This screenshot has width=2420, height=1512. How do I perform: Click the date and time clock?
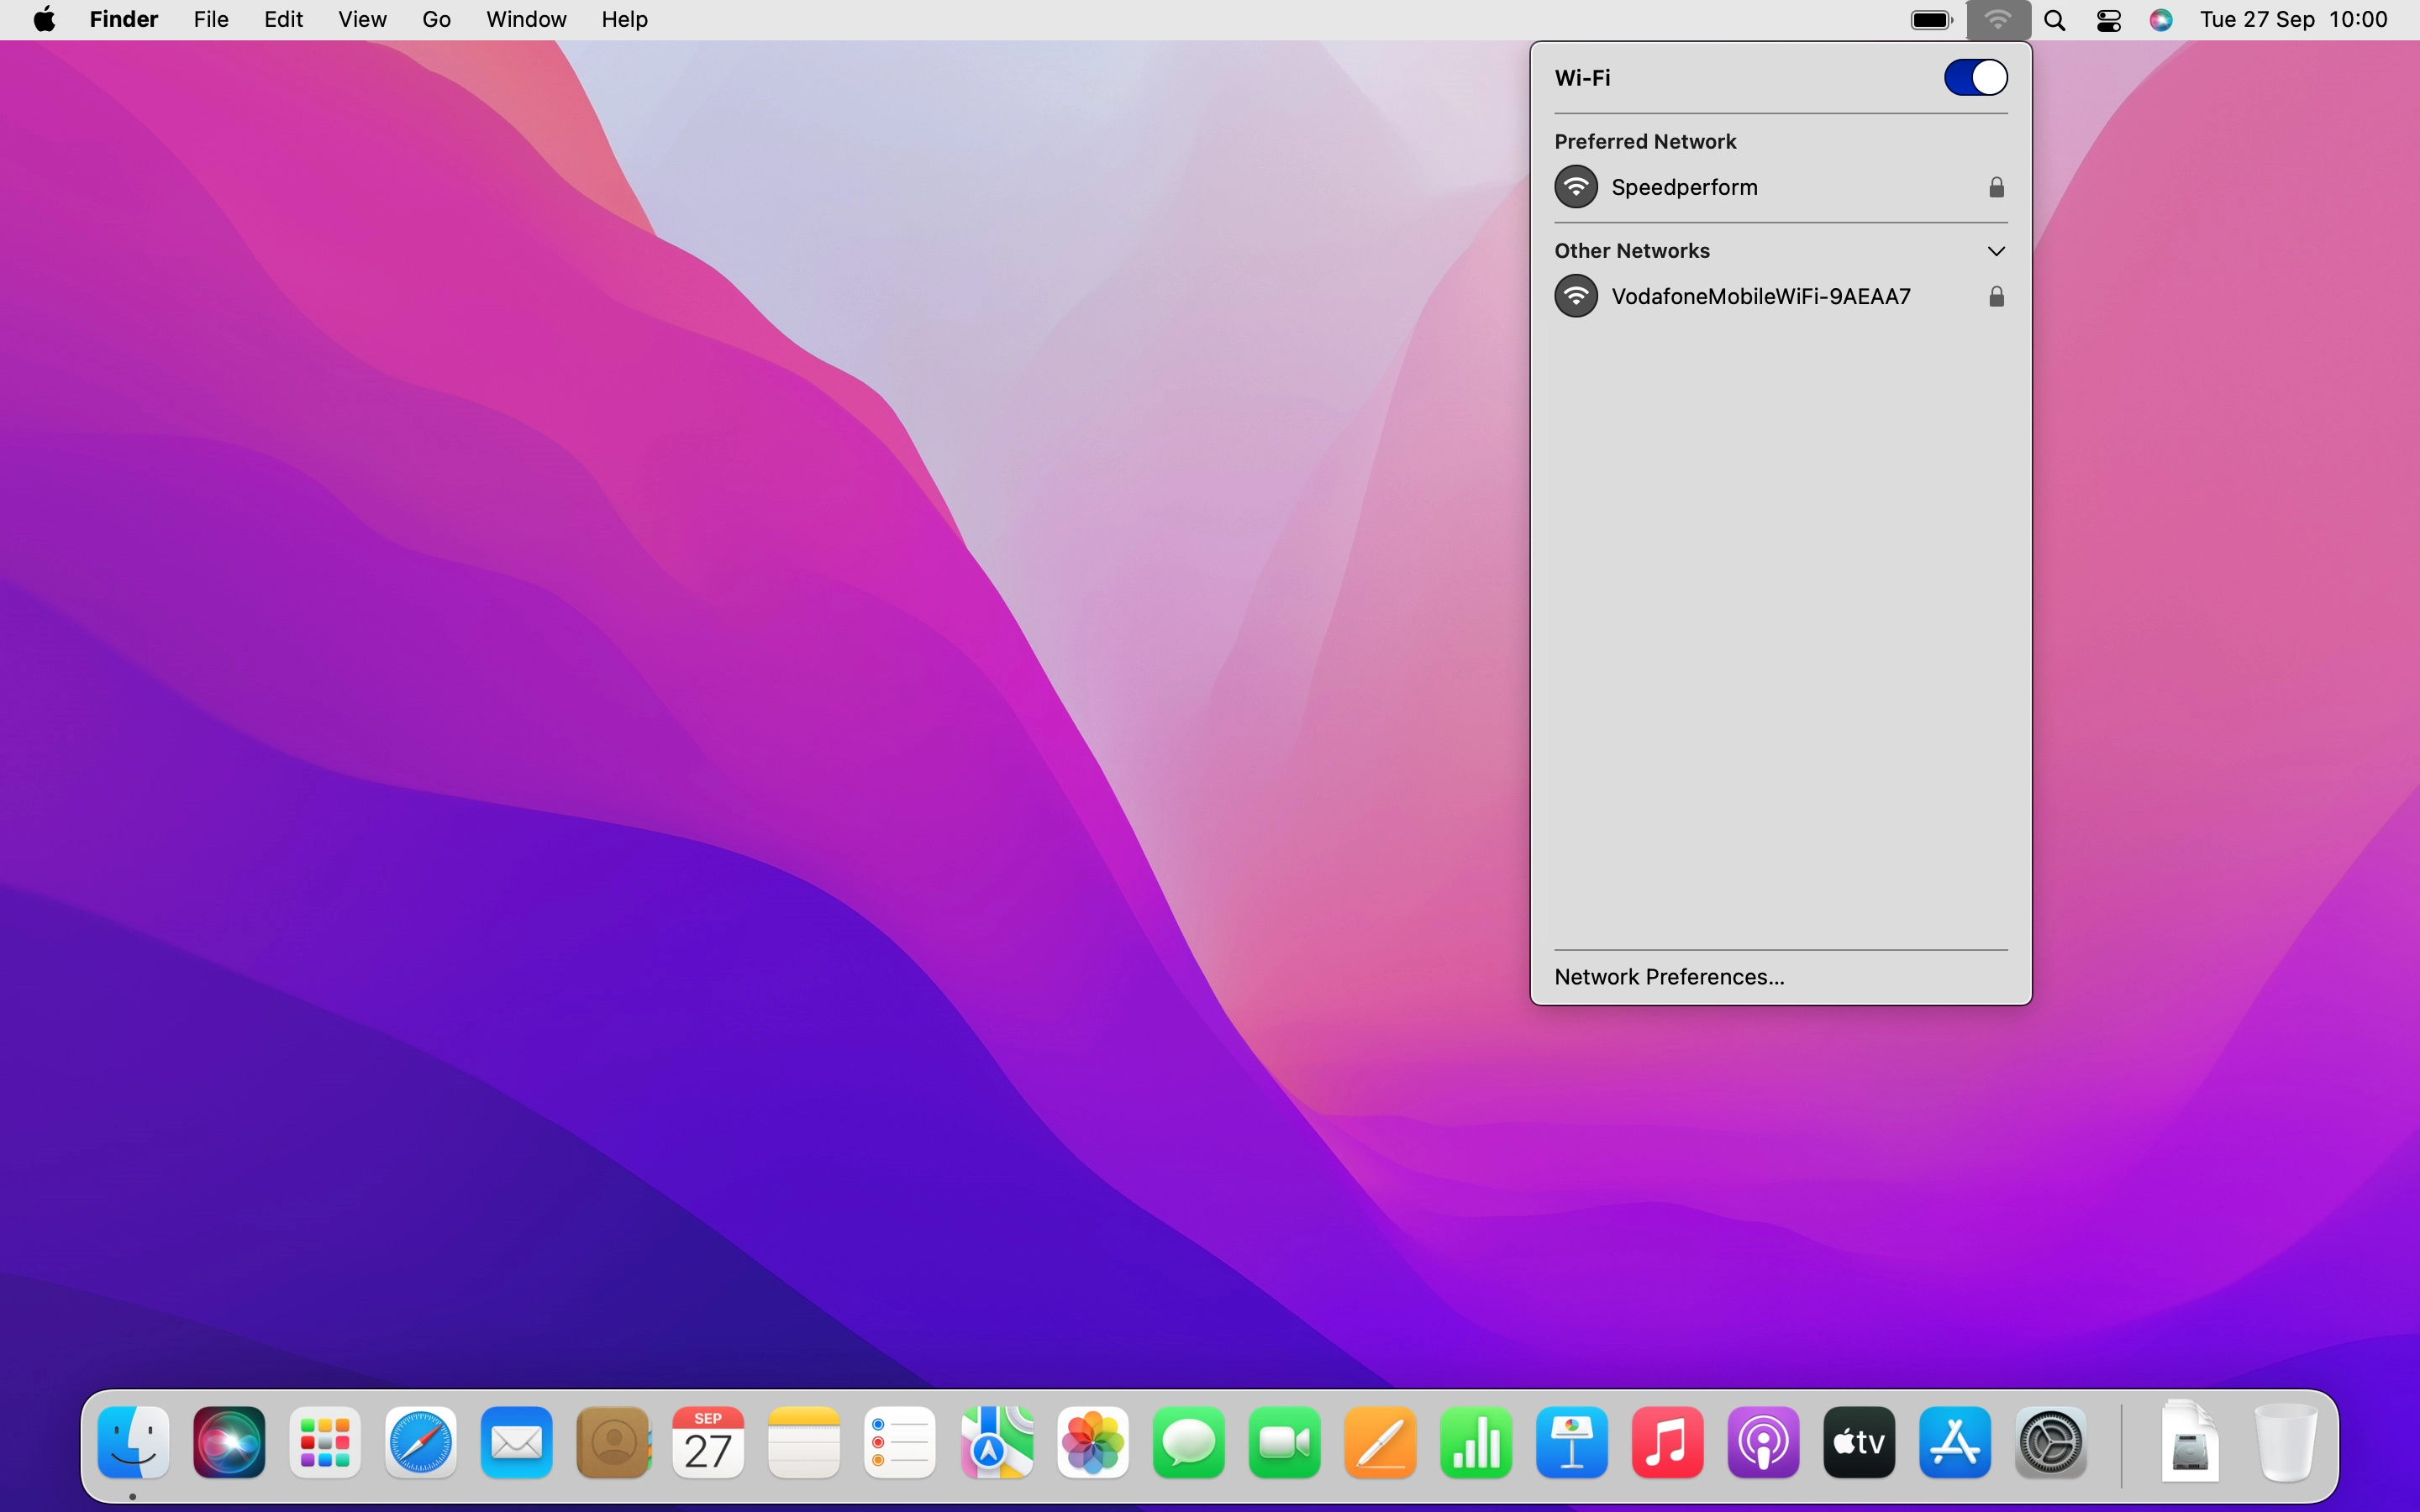[x=2294, y=20]
